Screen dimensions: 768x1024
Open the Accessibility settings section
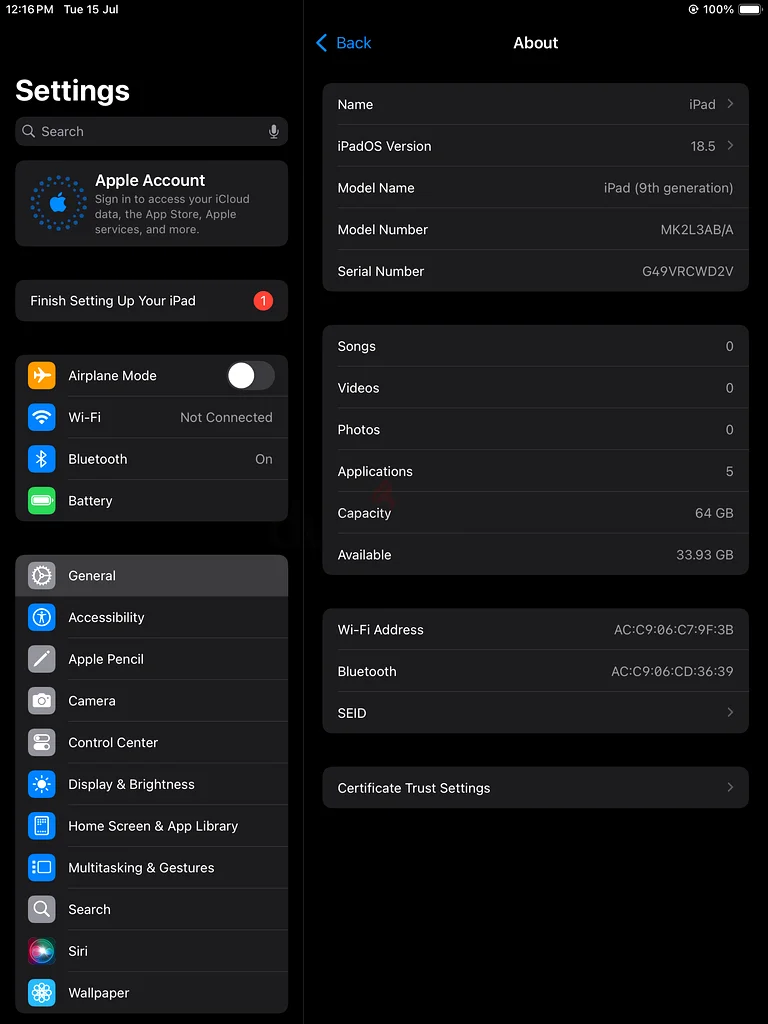tap(152, 617)
